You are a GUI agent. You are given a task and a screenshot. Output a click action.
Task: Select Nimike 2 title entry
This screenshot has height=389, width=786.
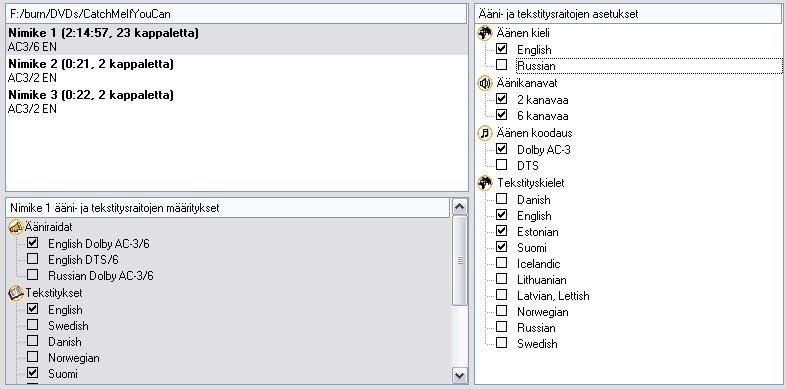tap(236, 71)
